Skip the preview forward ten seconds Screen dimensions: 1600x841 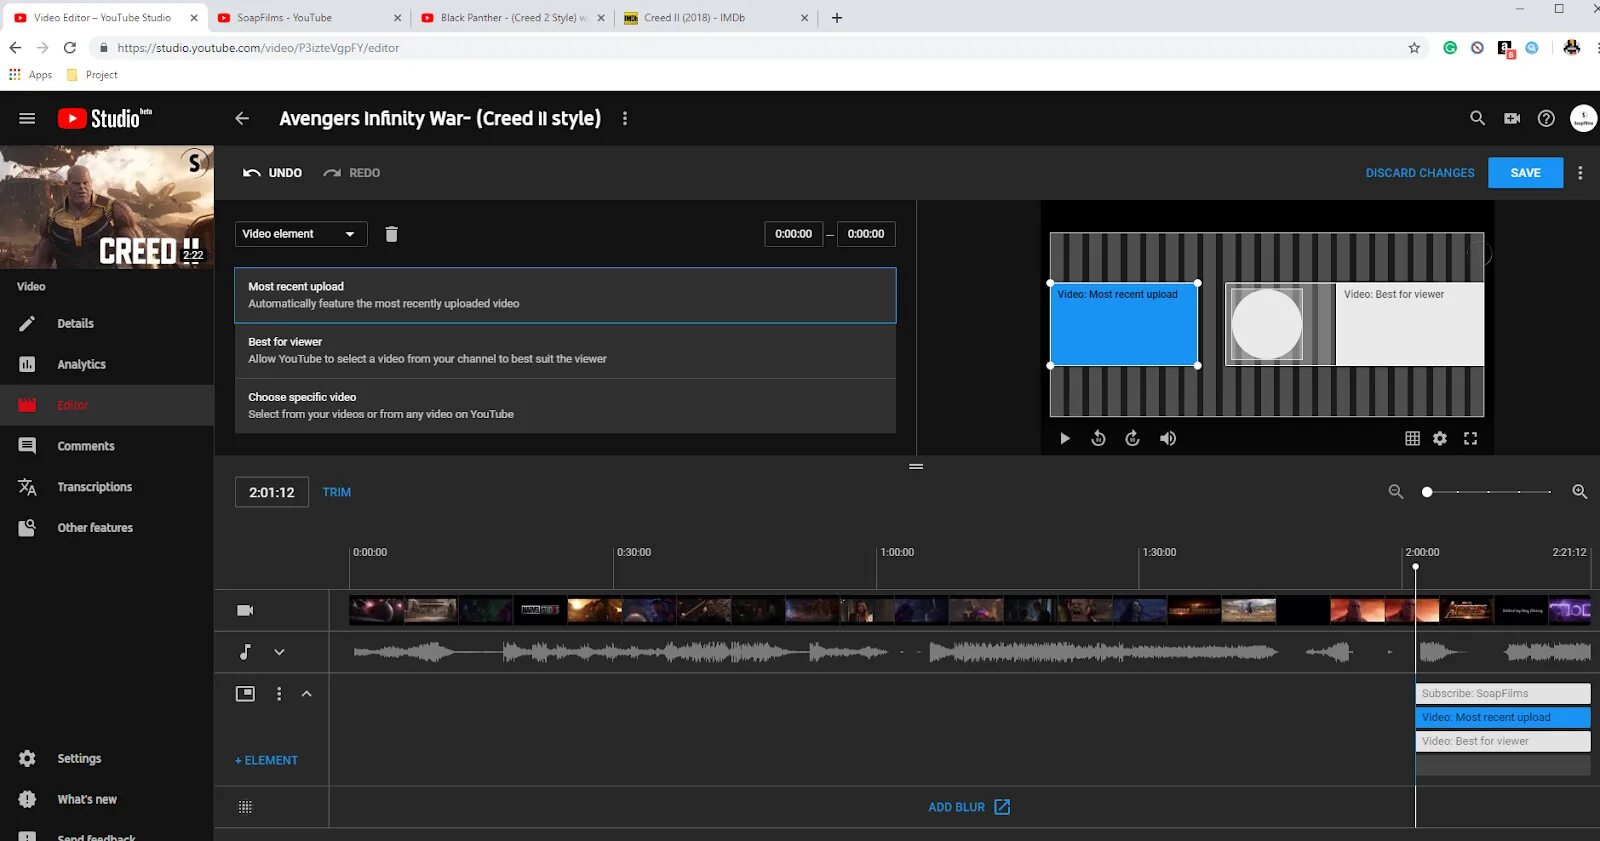click(x=1132, y=439)
